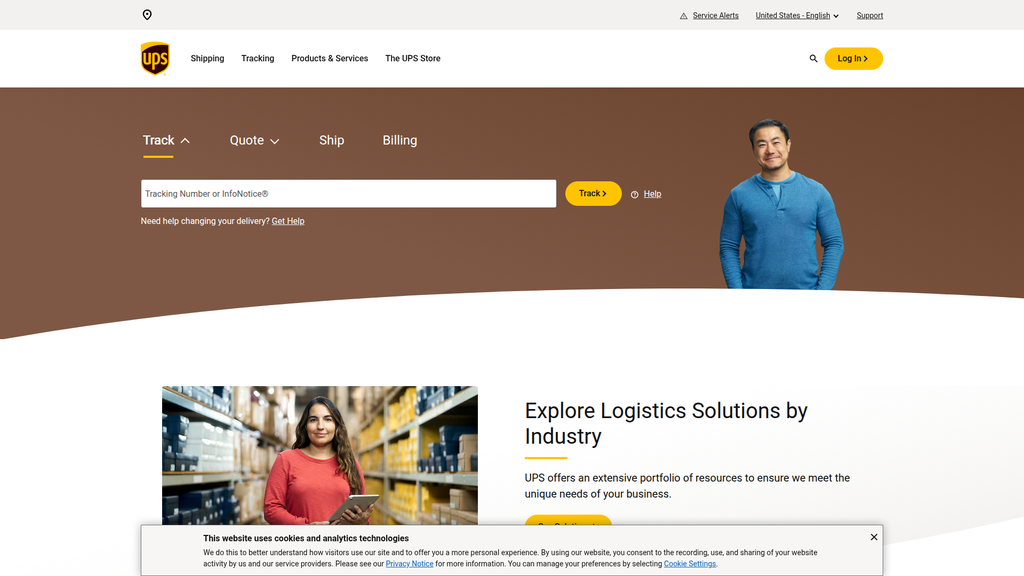Close the cookie notice banner

[874, 537]
